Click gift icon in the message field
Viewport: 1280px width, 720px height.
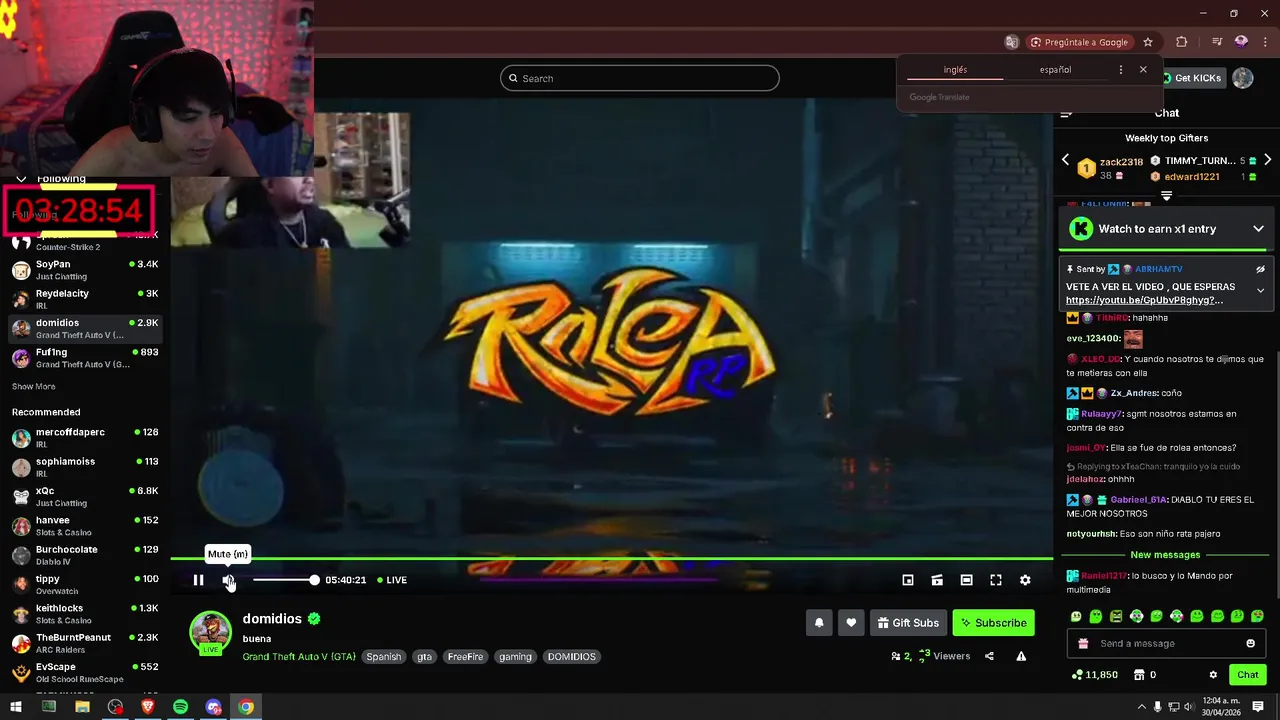click(x=1081, y=643)
